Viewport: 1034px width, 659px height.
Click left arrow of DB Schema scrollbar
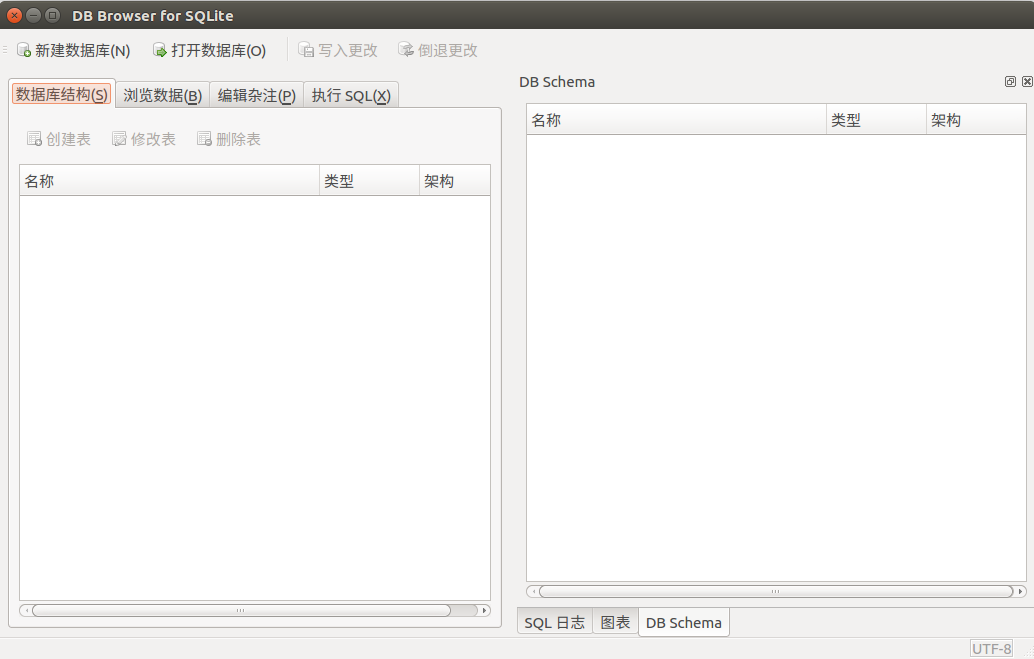533,592
